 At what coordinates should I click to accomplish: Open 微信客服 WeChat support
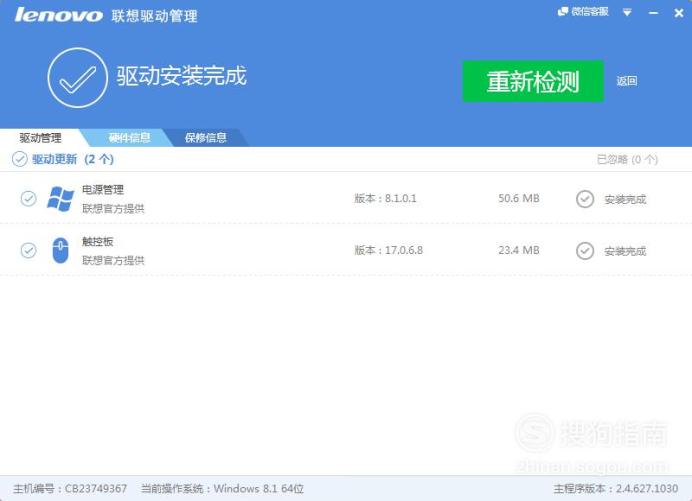(583, 11)
